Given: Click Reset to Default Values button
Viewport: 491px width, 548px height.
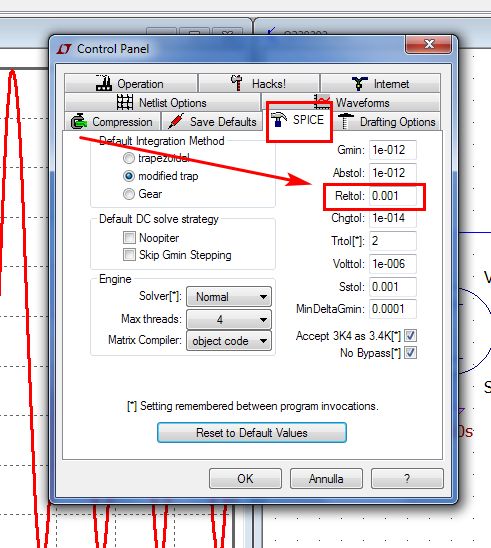Looking at the screenshot, I should [x=252, y=433].
